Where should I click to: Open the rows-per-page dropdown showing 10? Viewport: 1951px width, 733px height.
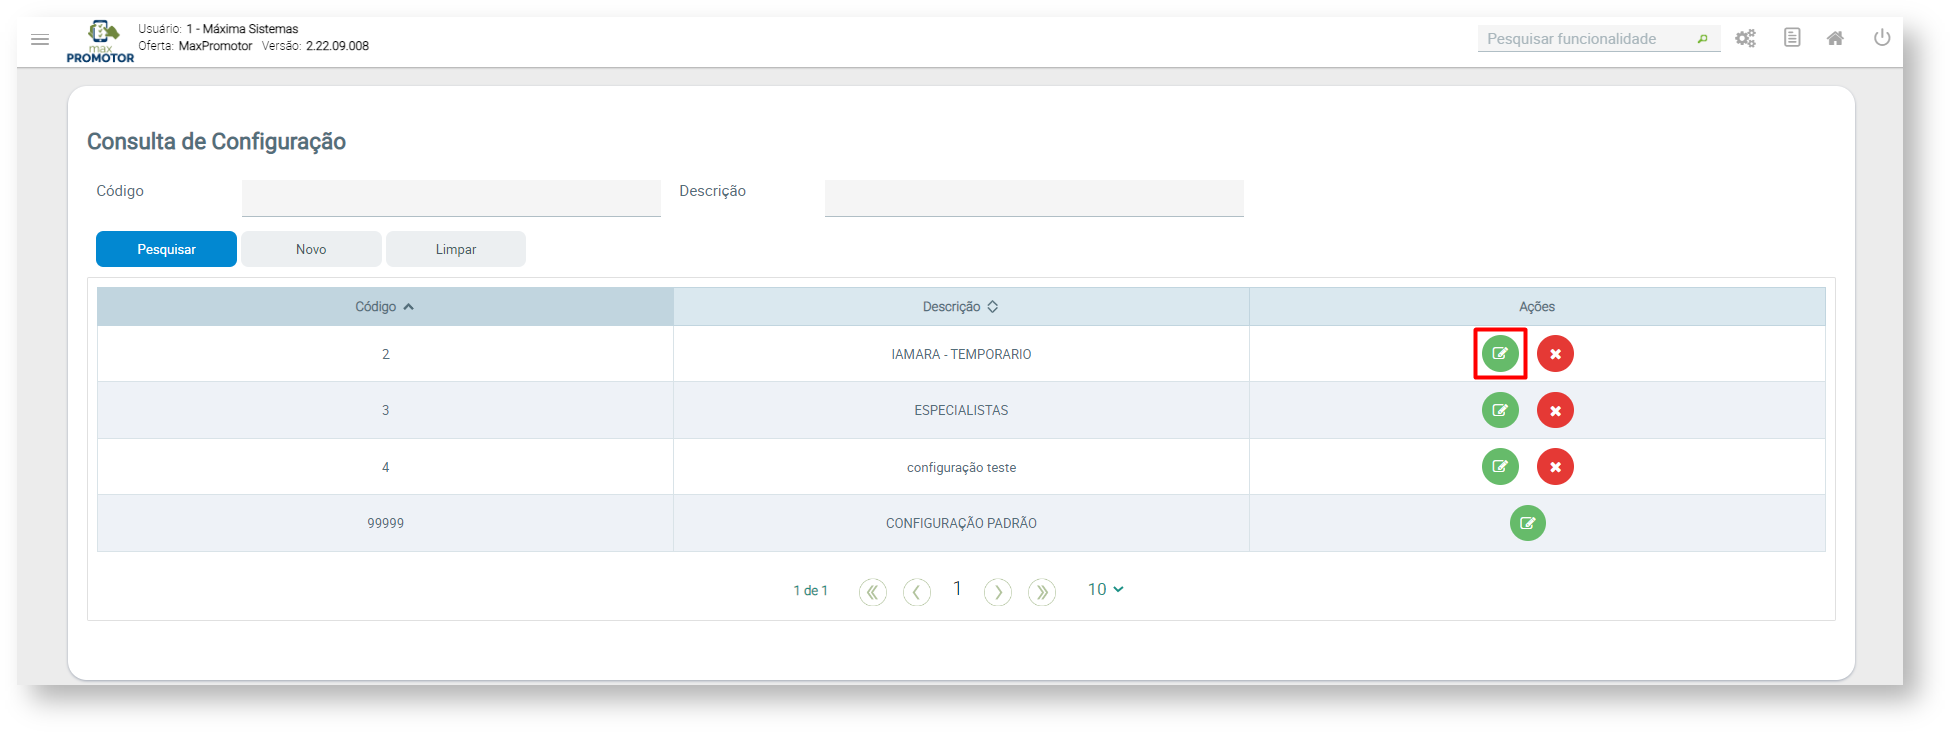[x=1105, y=590]
